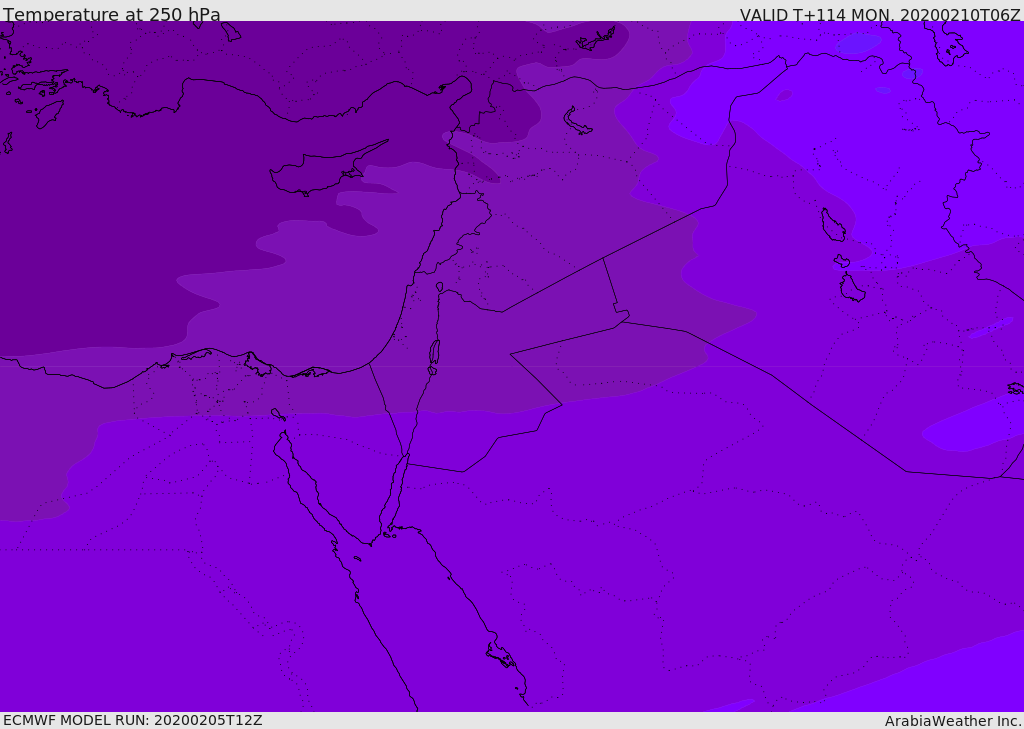Click the 'ECMWF MODEL RUN: 20200205T12Z' footer text
This screenshot has height=729, width=1024.
point(133,721)
